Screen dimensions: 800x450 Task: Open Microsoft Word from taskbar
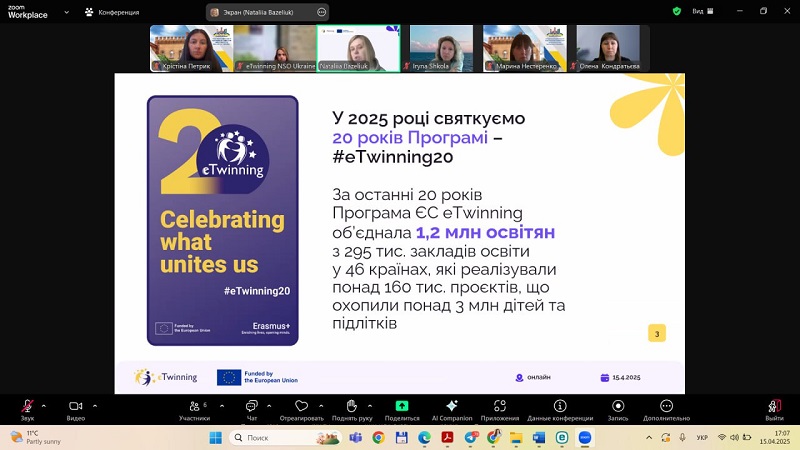click(x=539, y=437)
